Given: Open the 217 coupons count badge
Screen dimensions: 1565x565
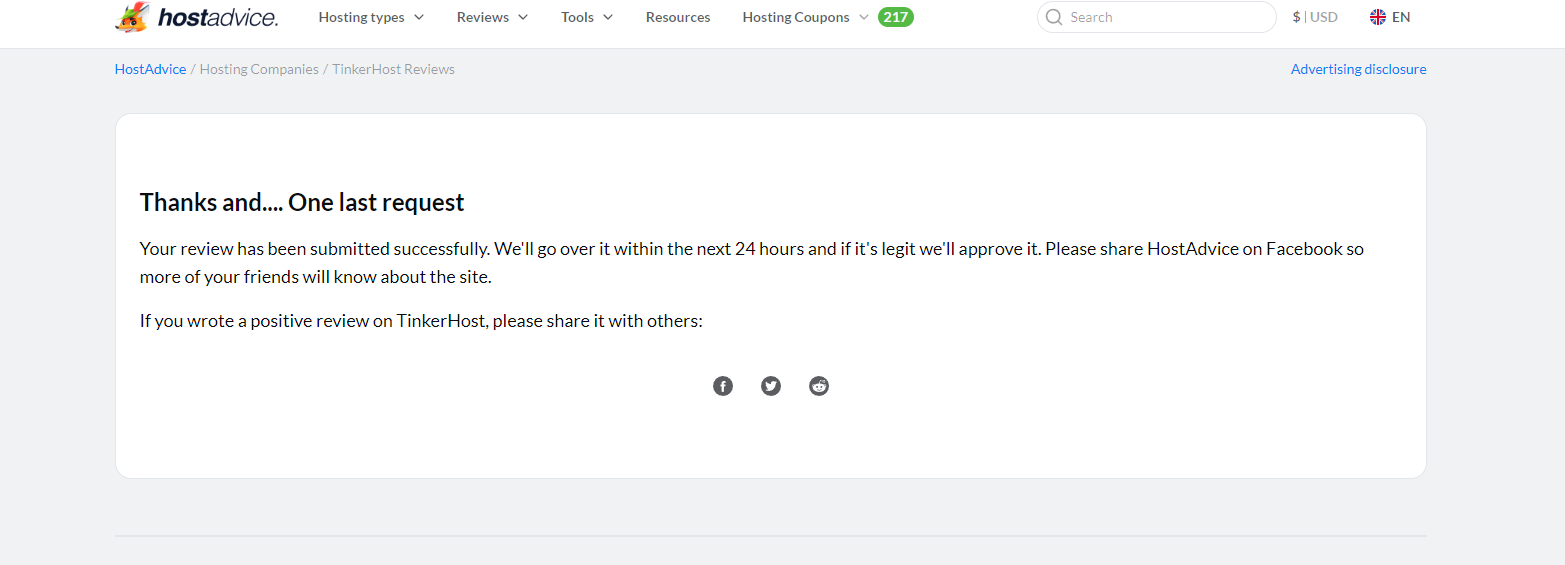Looking at the screenshot, I should pos(896,17).
